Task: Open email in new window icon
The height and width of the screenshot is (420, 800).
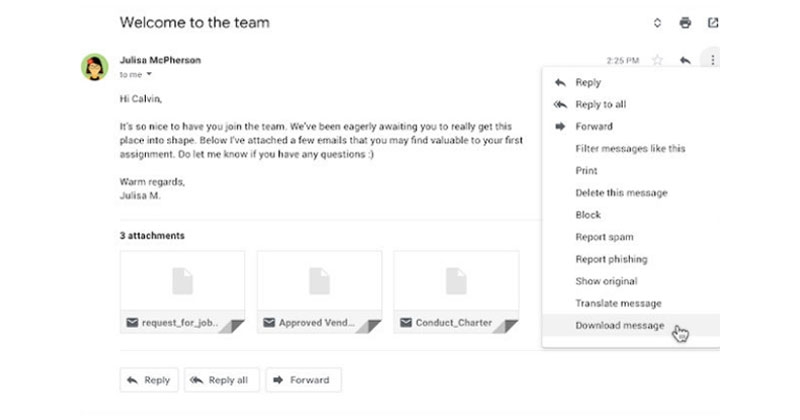Action: tap(713, 23)
